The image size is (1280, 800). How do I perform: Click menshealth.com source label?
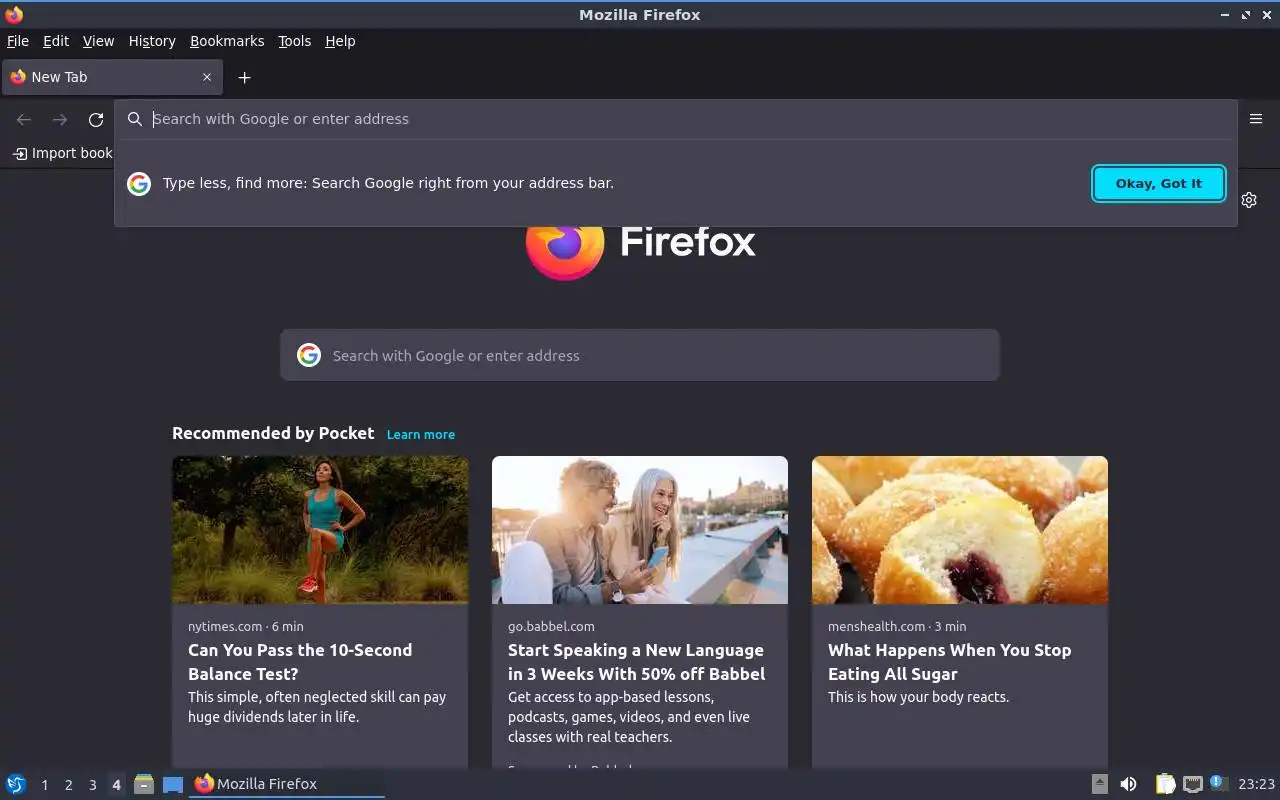[x=877, y=626]
